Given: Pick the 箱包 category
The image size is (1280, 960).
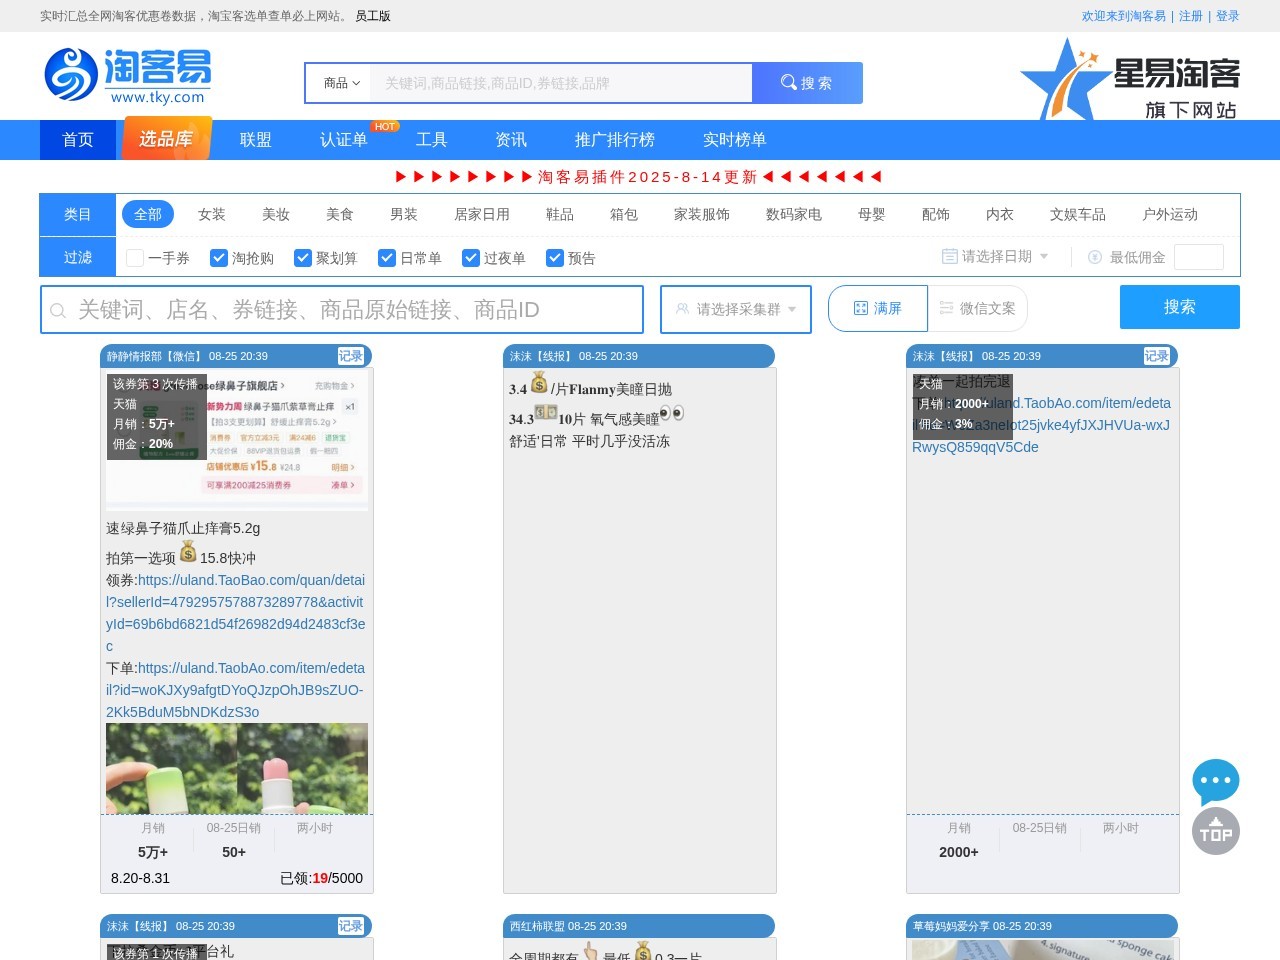Looking at the screenshot, I should point(624,214).
